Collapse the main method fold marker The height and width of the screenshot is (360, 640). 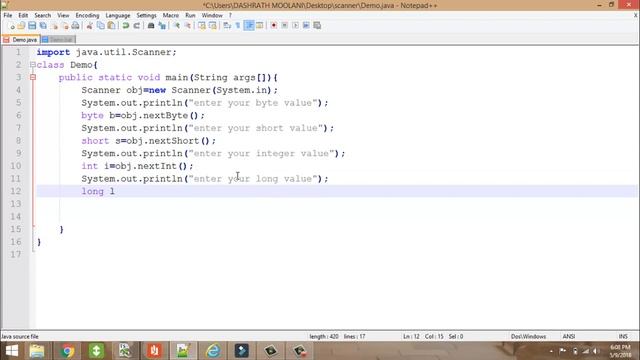(33, 77)
